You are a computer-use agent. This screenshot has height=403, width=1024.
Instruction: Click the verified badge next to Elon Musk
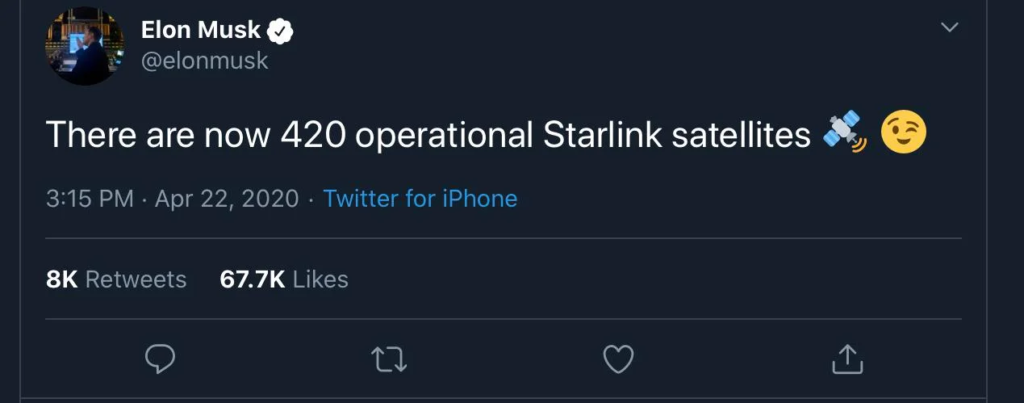[x=282, y=31]
